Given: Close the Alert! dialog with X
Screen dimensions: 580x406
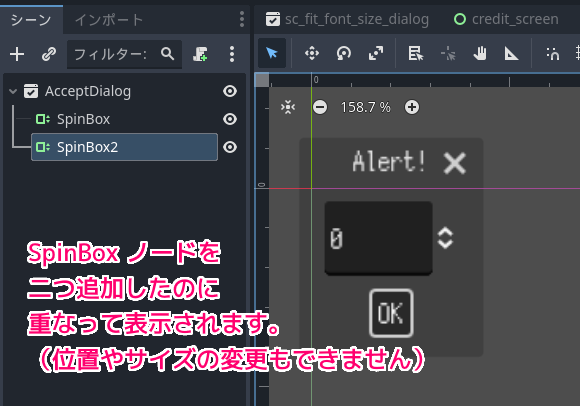Looking at the screenshot, I should [x=454, y=163].
